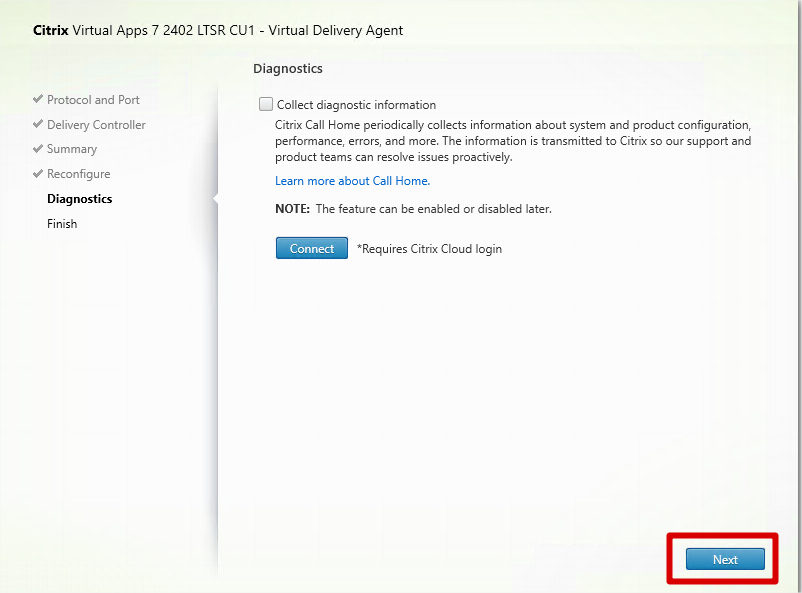The height and width of the screenshot is (593, 802).
Task: Click Next to continue the wizard
Action: 725,559
